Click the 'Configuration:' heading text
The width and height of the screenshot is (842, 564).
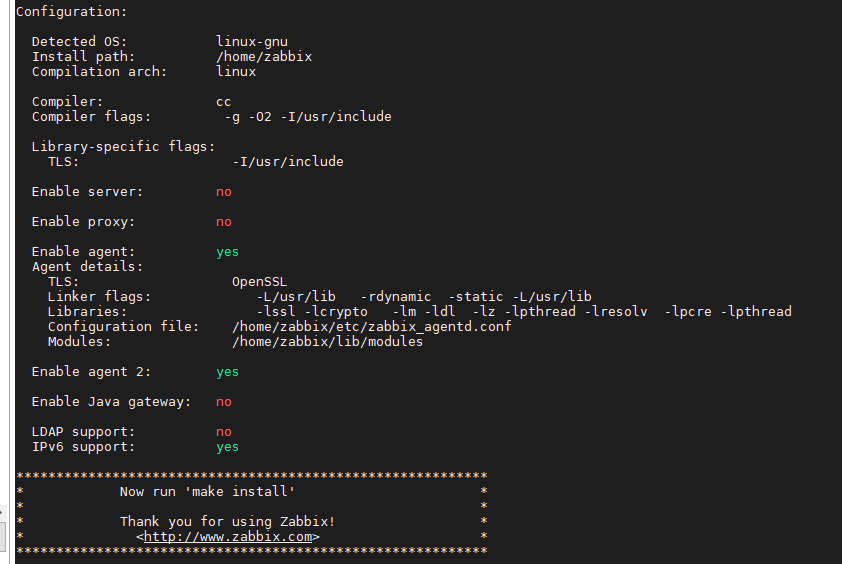72,12
